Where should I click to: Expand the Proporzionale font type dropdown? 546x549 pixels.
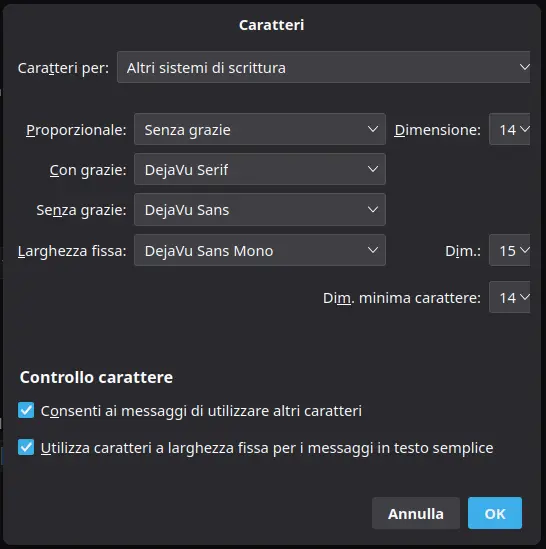260,129
